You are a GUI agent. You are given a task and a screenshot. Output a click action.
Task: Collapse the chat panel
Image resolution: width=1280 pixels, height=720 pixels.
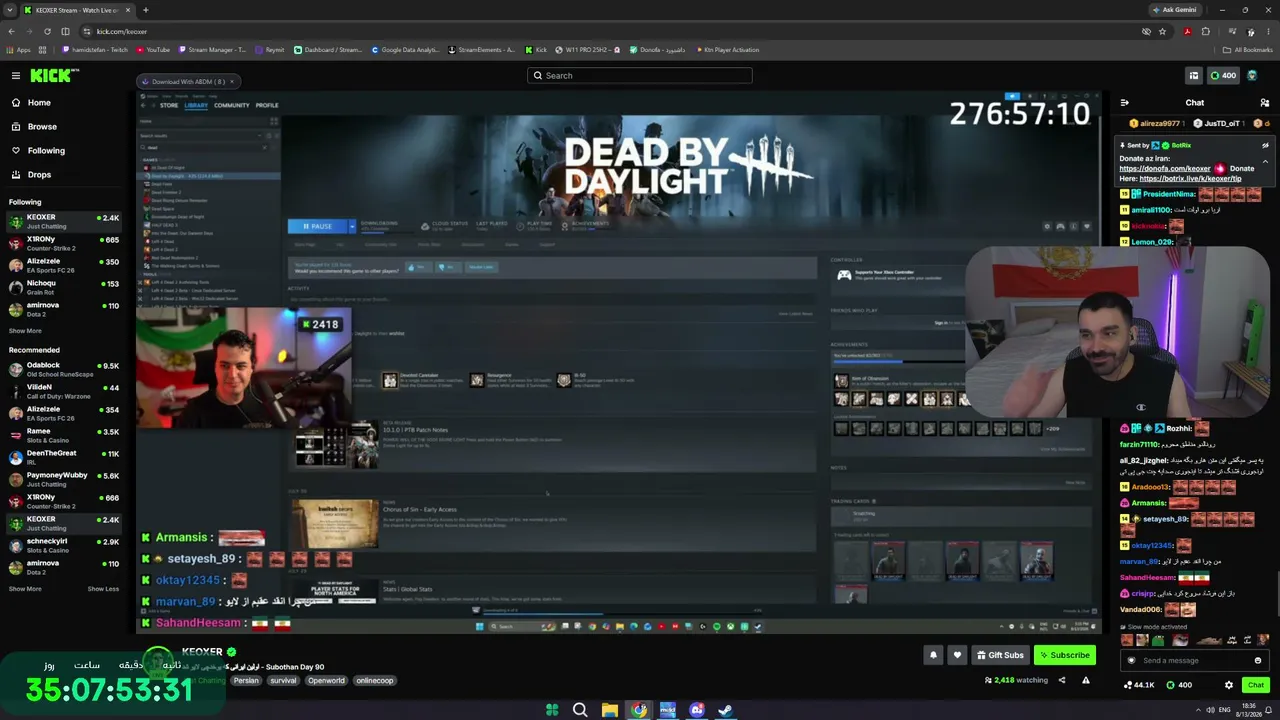[x=1125, y=103]
